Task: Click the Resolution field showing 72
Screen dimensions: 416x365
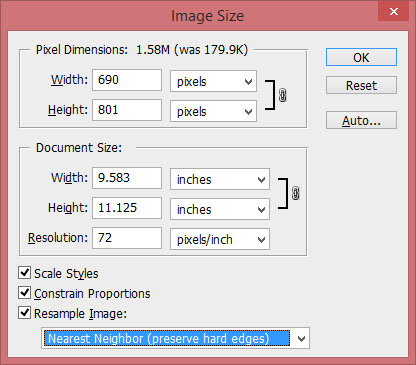Action: click(127, 238)
